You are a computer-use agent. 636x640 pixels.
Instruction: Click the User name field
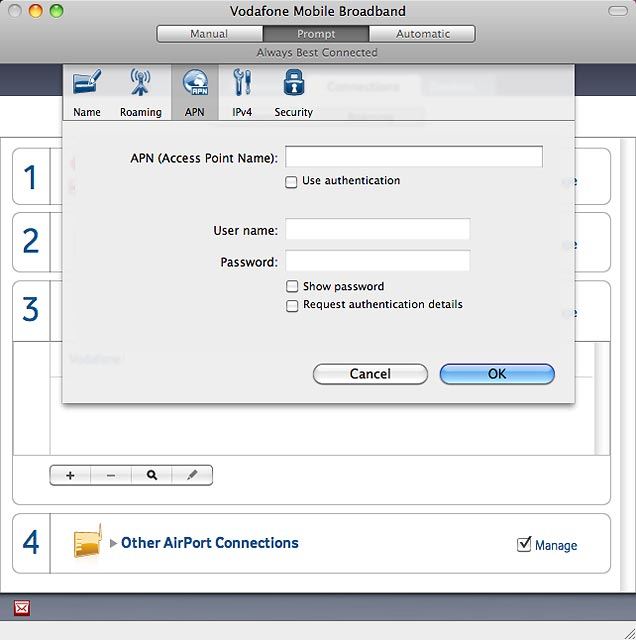coord(378,229)
